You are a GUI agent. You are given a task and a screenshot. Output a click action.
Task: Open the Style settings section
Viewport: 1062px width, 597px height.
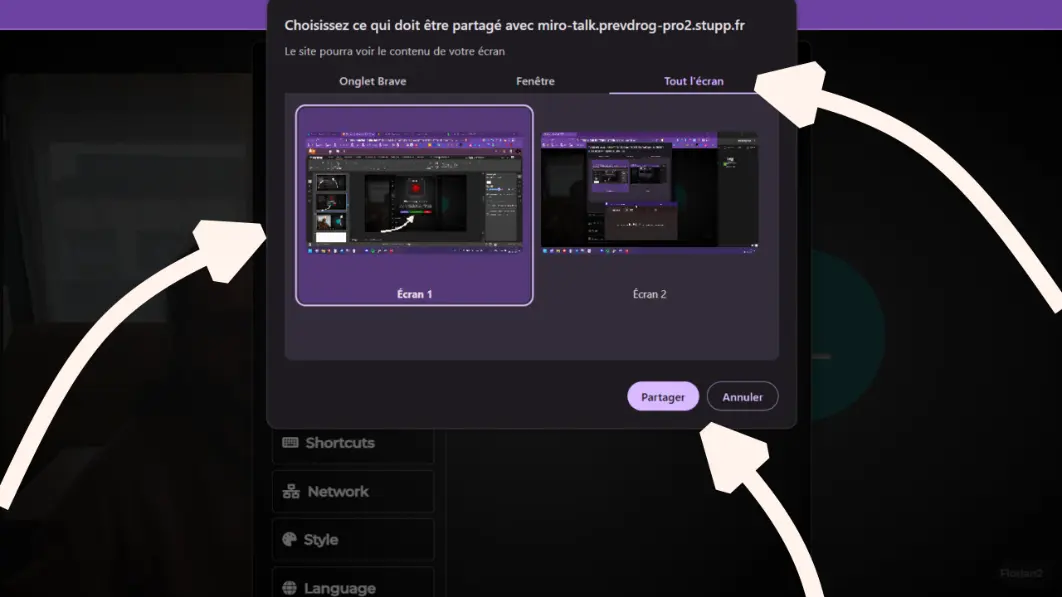pyautogui.click(x=353, y=539)
